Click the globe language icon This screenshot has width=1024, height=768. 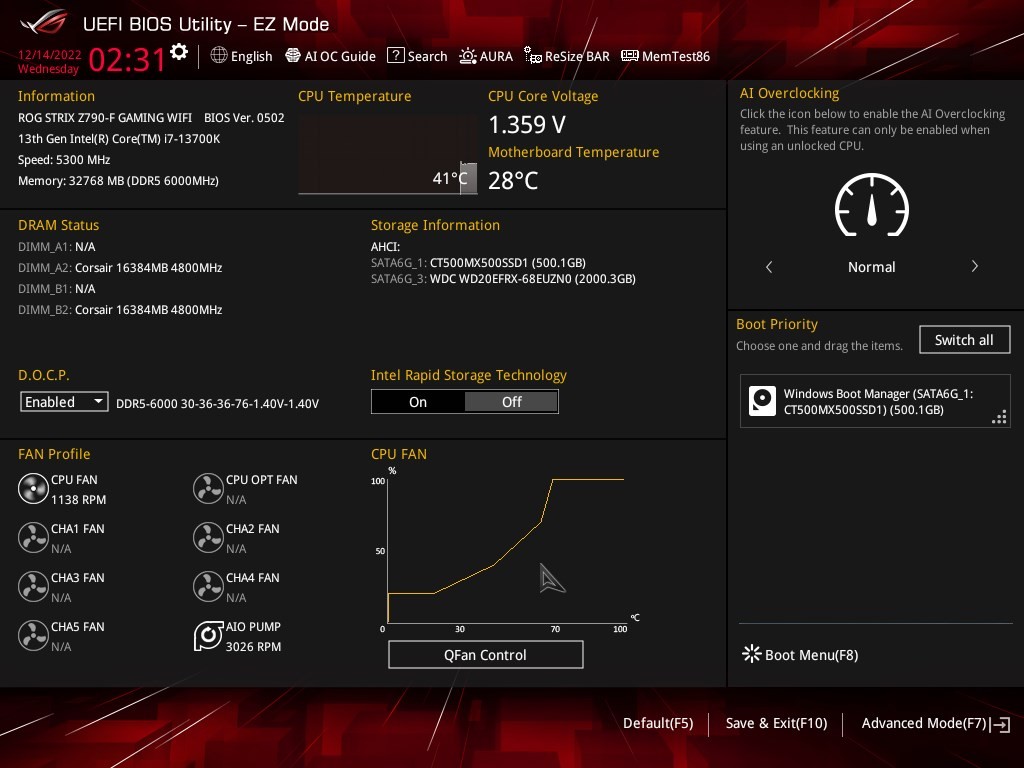coord(219,56)
